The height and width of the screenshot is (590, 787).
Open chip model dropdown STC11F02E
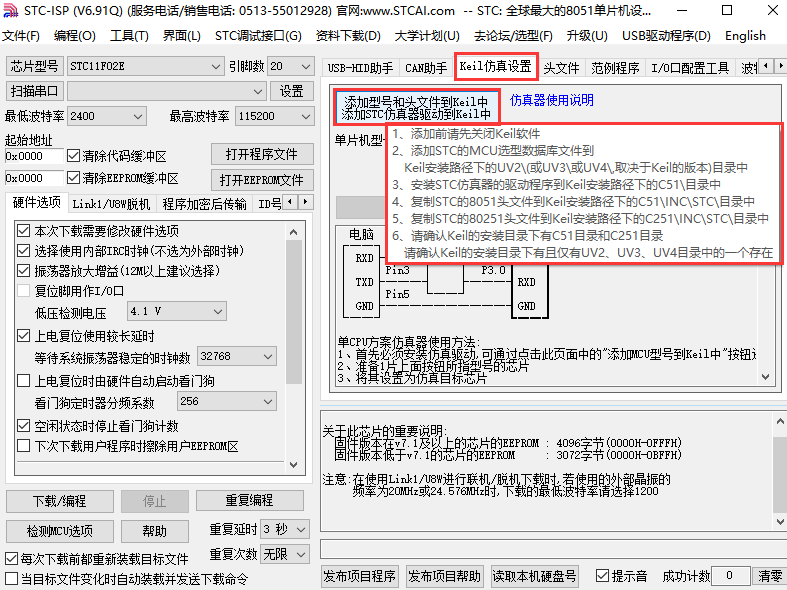(146, 66)
